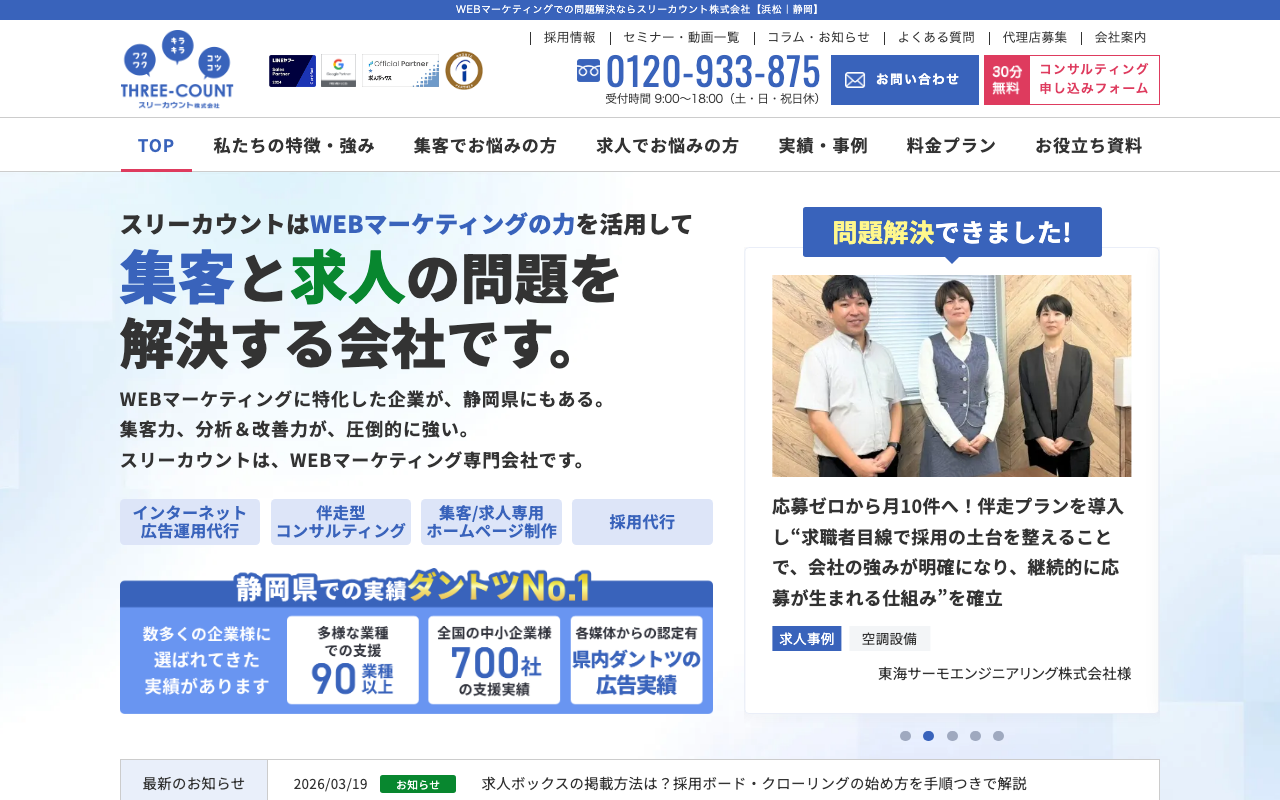The width and height of the screenshot is (1280, 800).
Task: Go to the 料金プラン page
Action: [951, 145]
